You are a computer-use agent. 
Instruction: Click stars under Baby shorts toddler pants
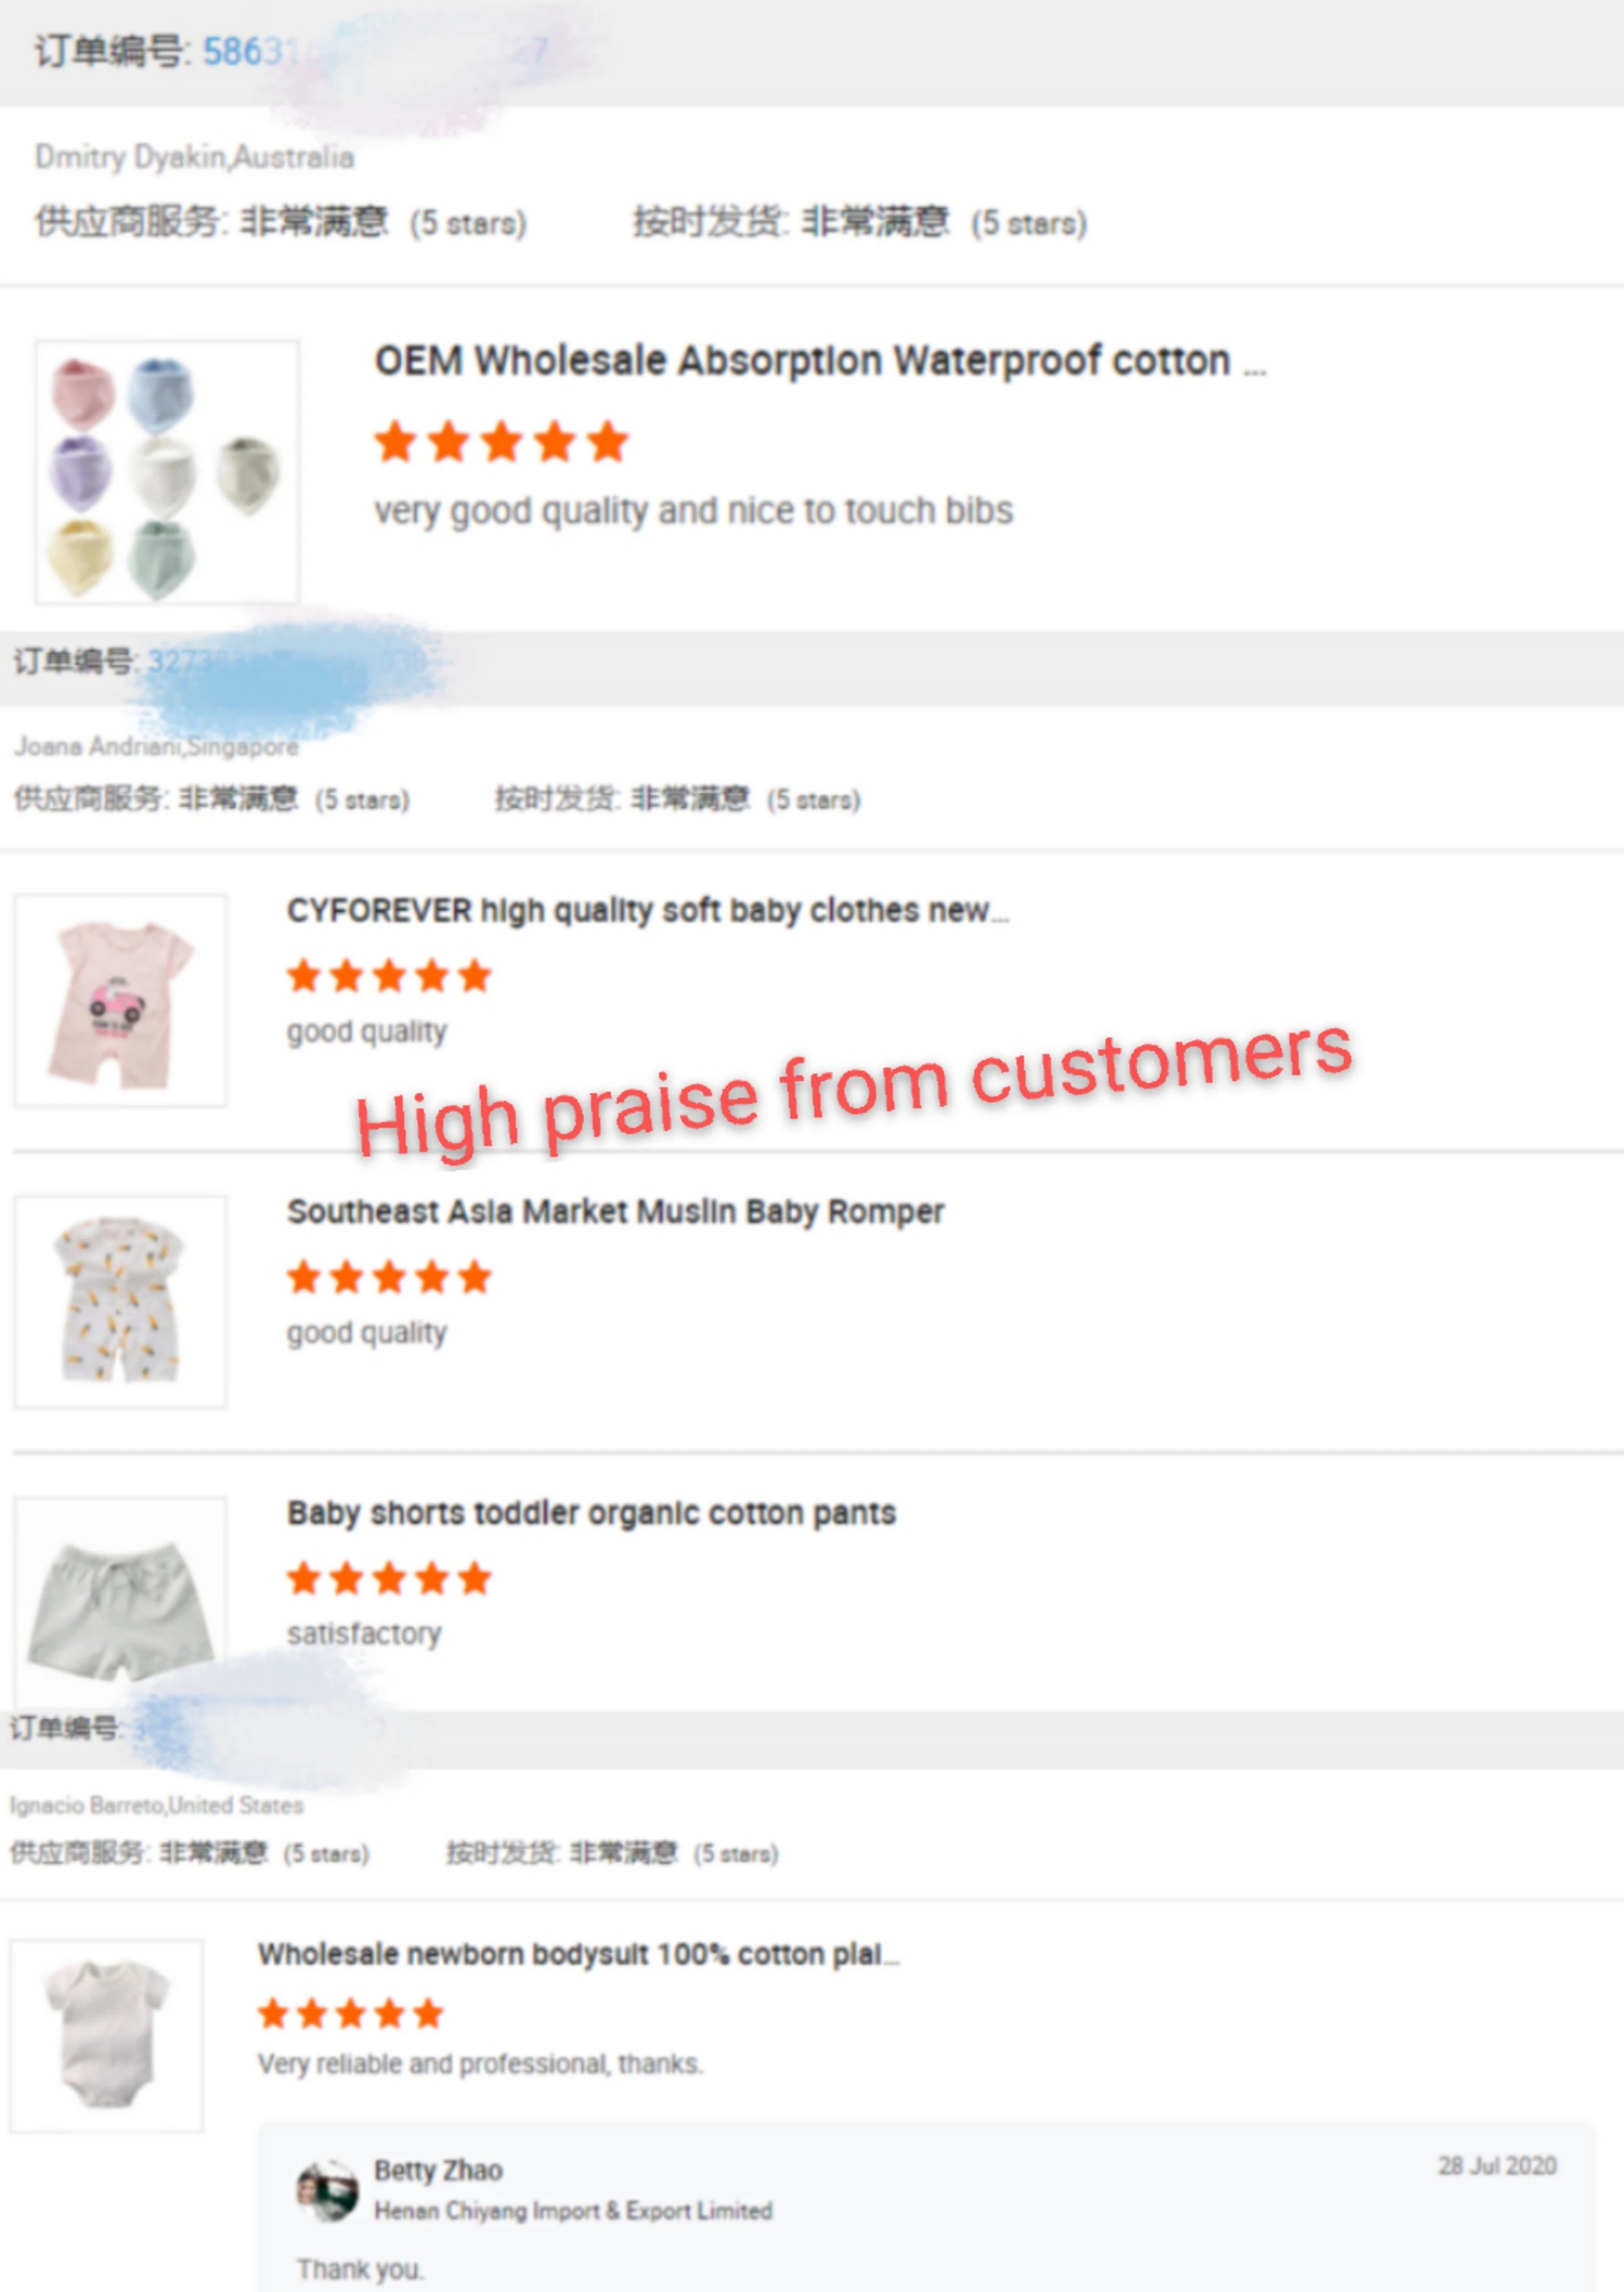(x=389, y=1579)
